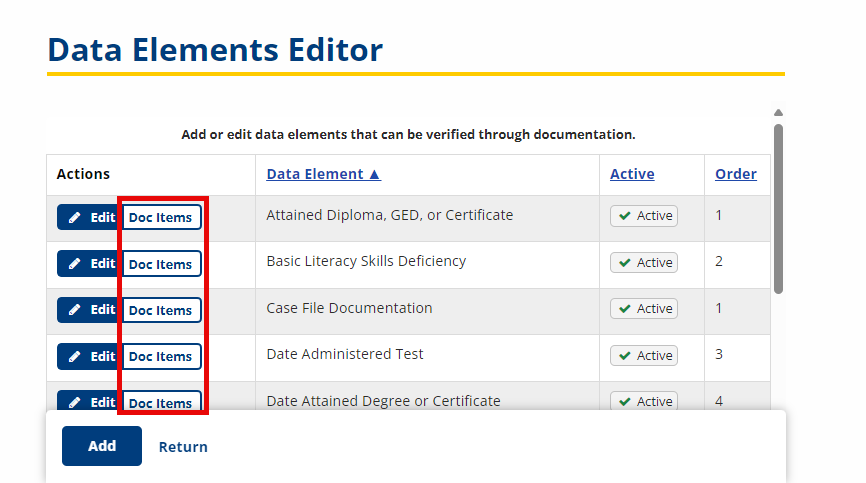This screenshot has width=866, height=483.
Task: Edit the Attained Diploma, GED, or Certificate row
Action: (x=88, y=217)
